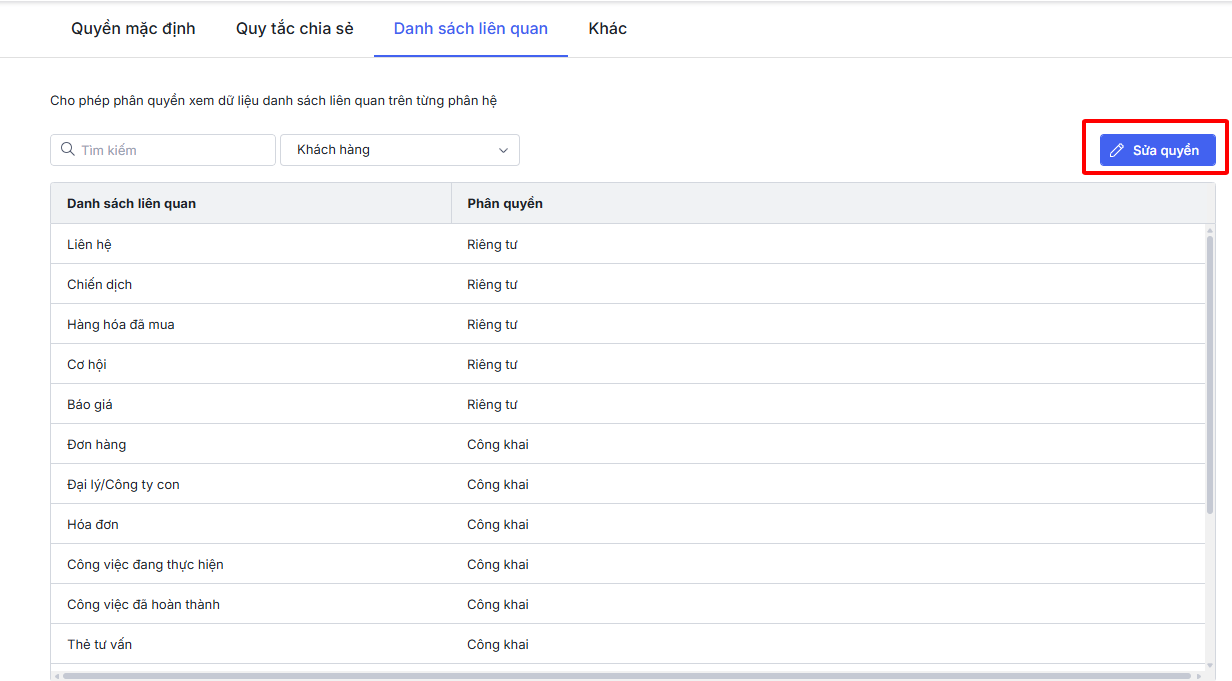Screen dimensions: 1232x681
Task: Go to the Khác tab
Action: click(x=607, y=29)
